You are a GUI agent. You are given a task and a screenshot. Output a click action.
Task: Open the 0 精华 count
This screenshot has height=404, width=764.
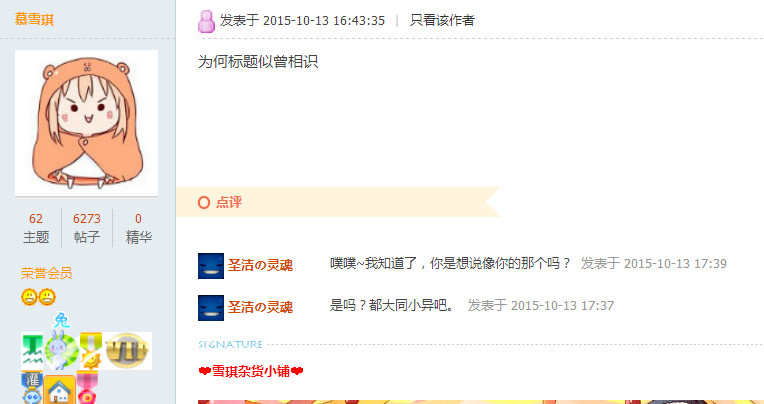pos(138,228)
